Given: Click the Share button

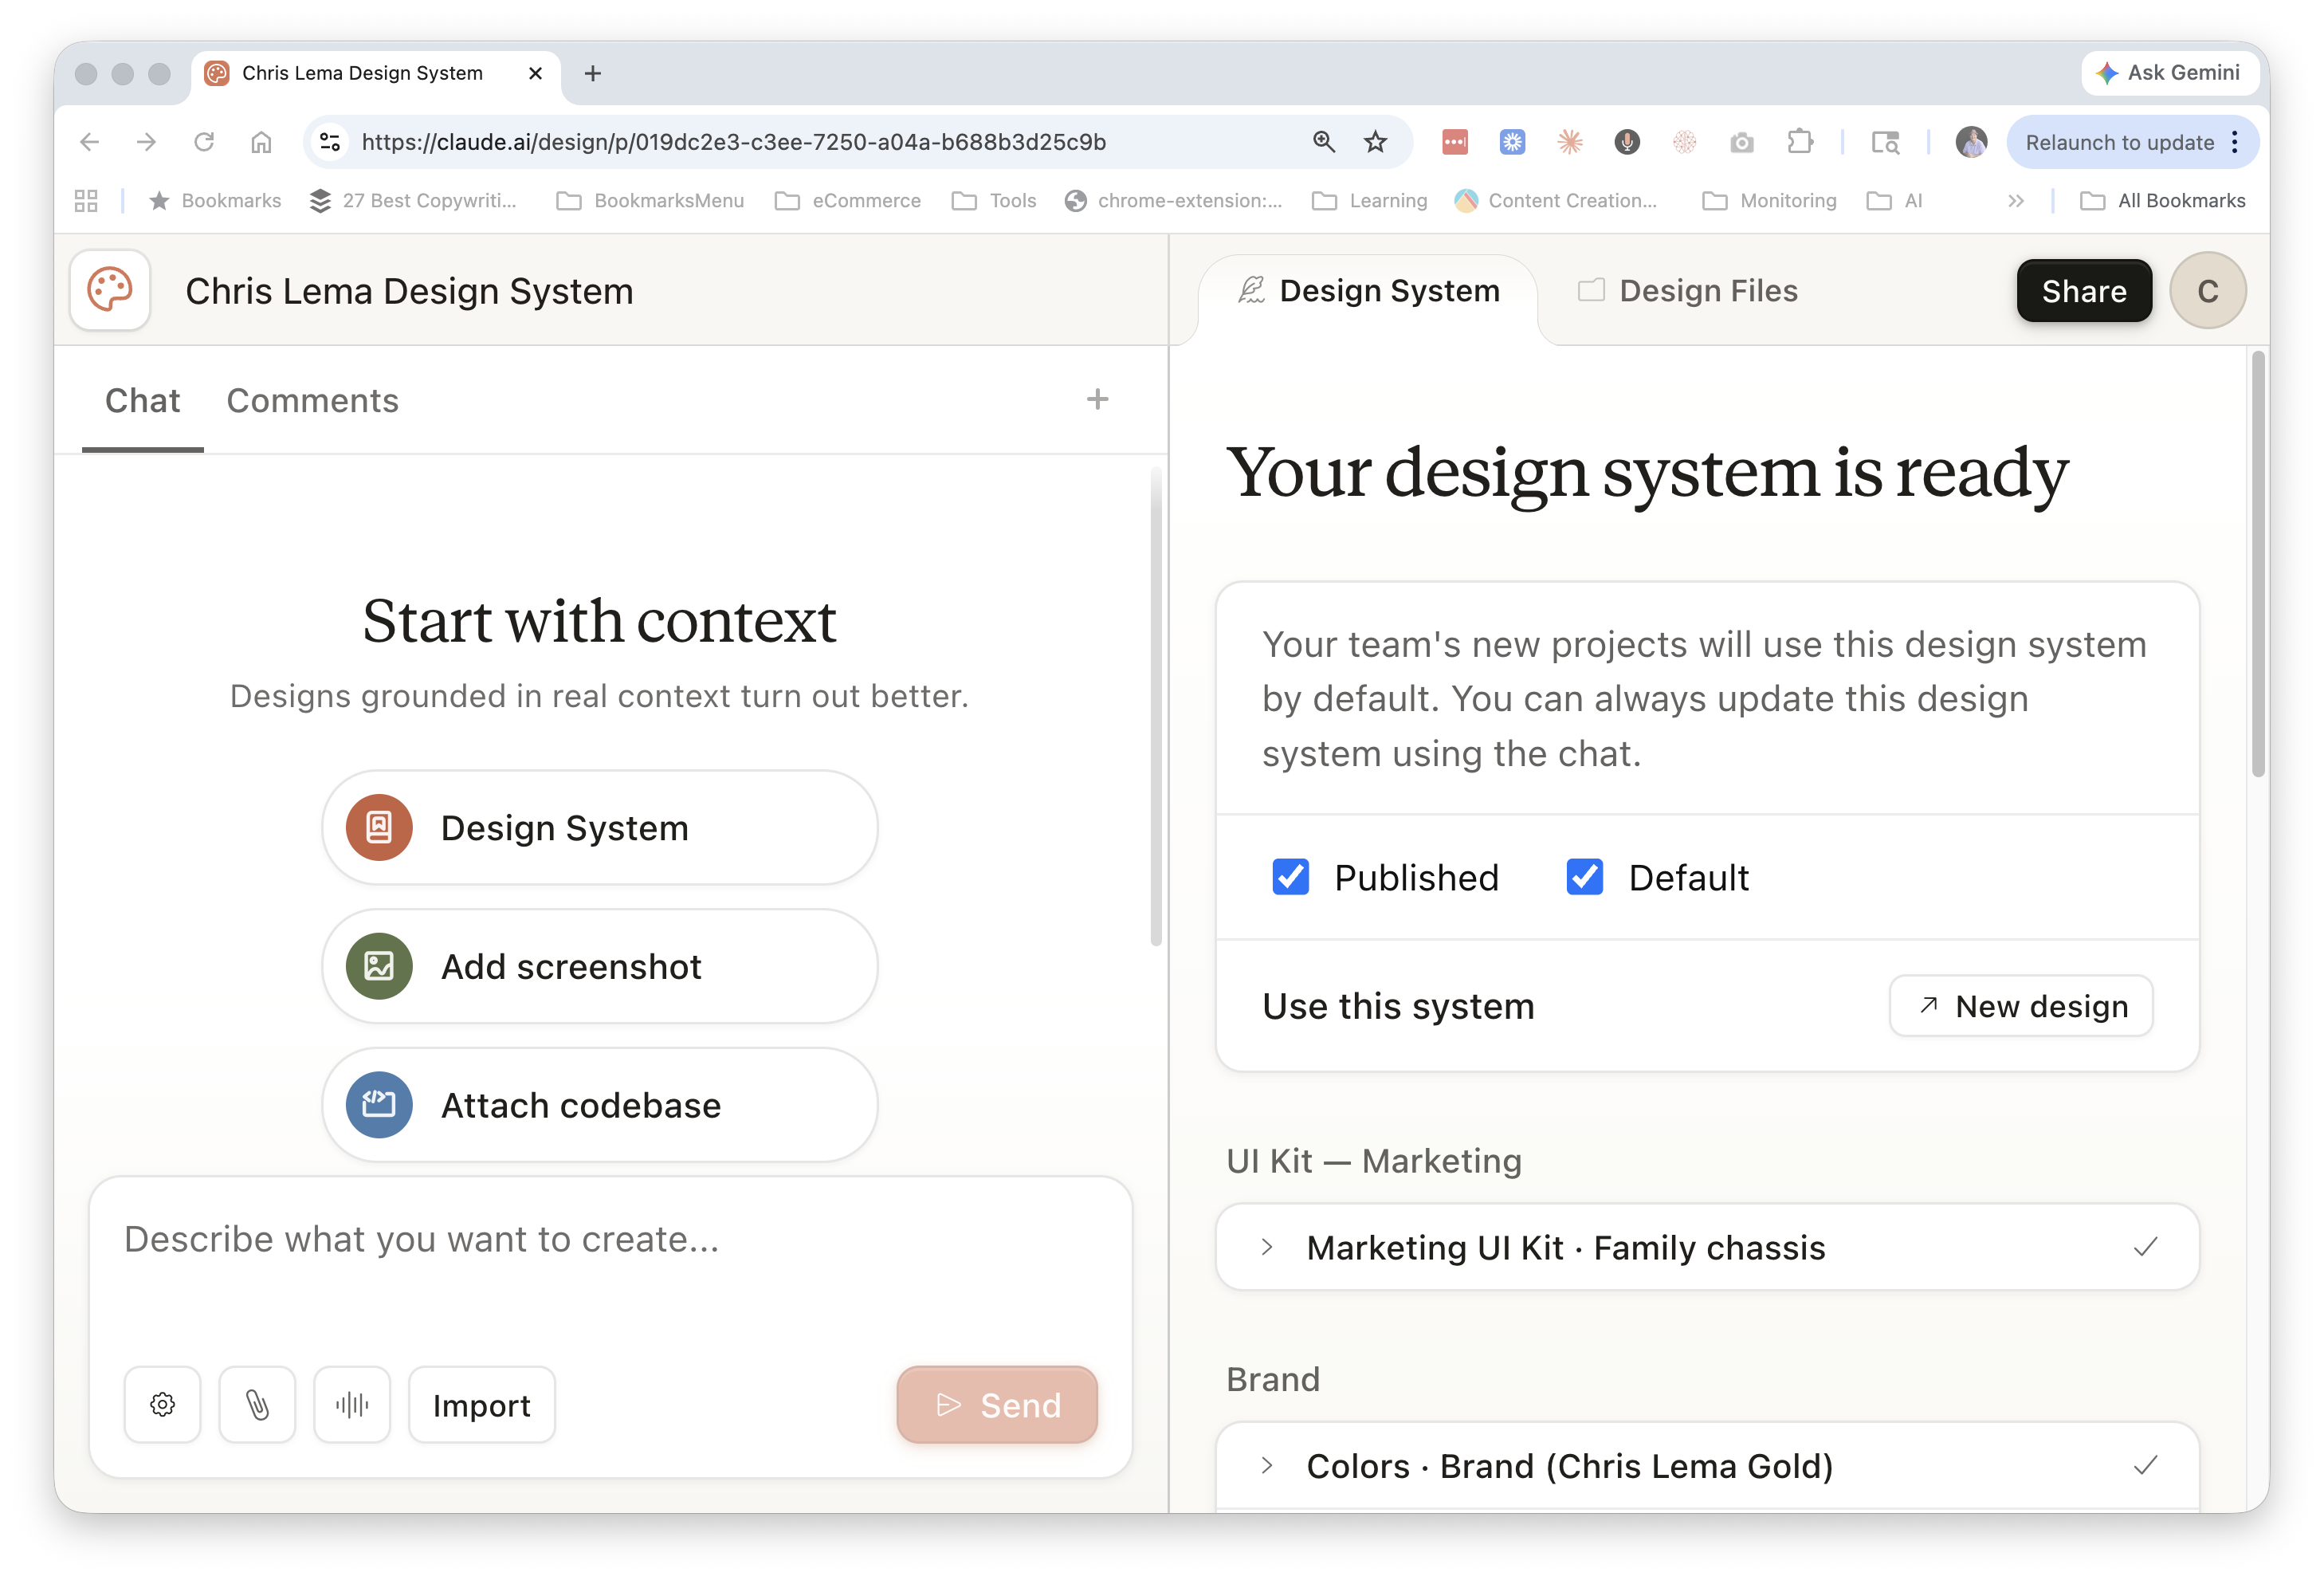Looking at the screenshot, I should click(x=2083, y=291).
